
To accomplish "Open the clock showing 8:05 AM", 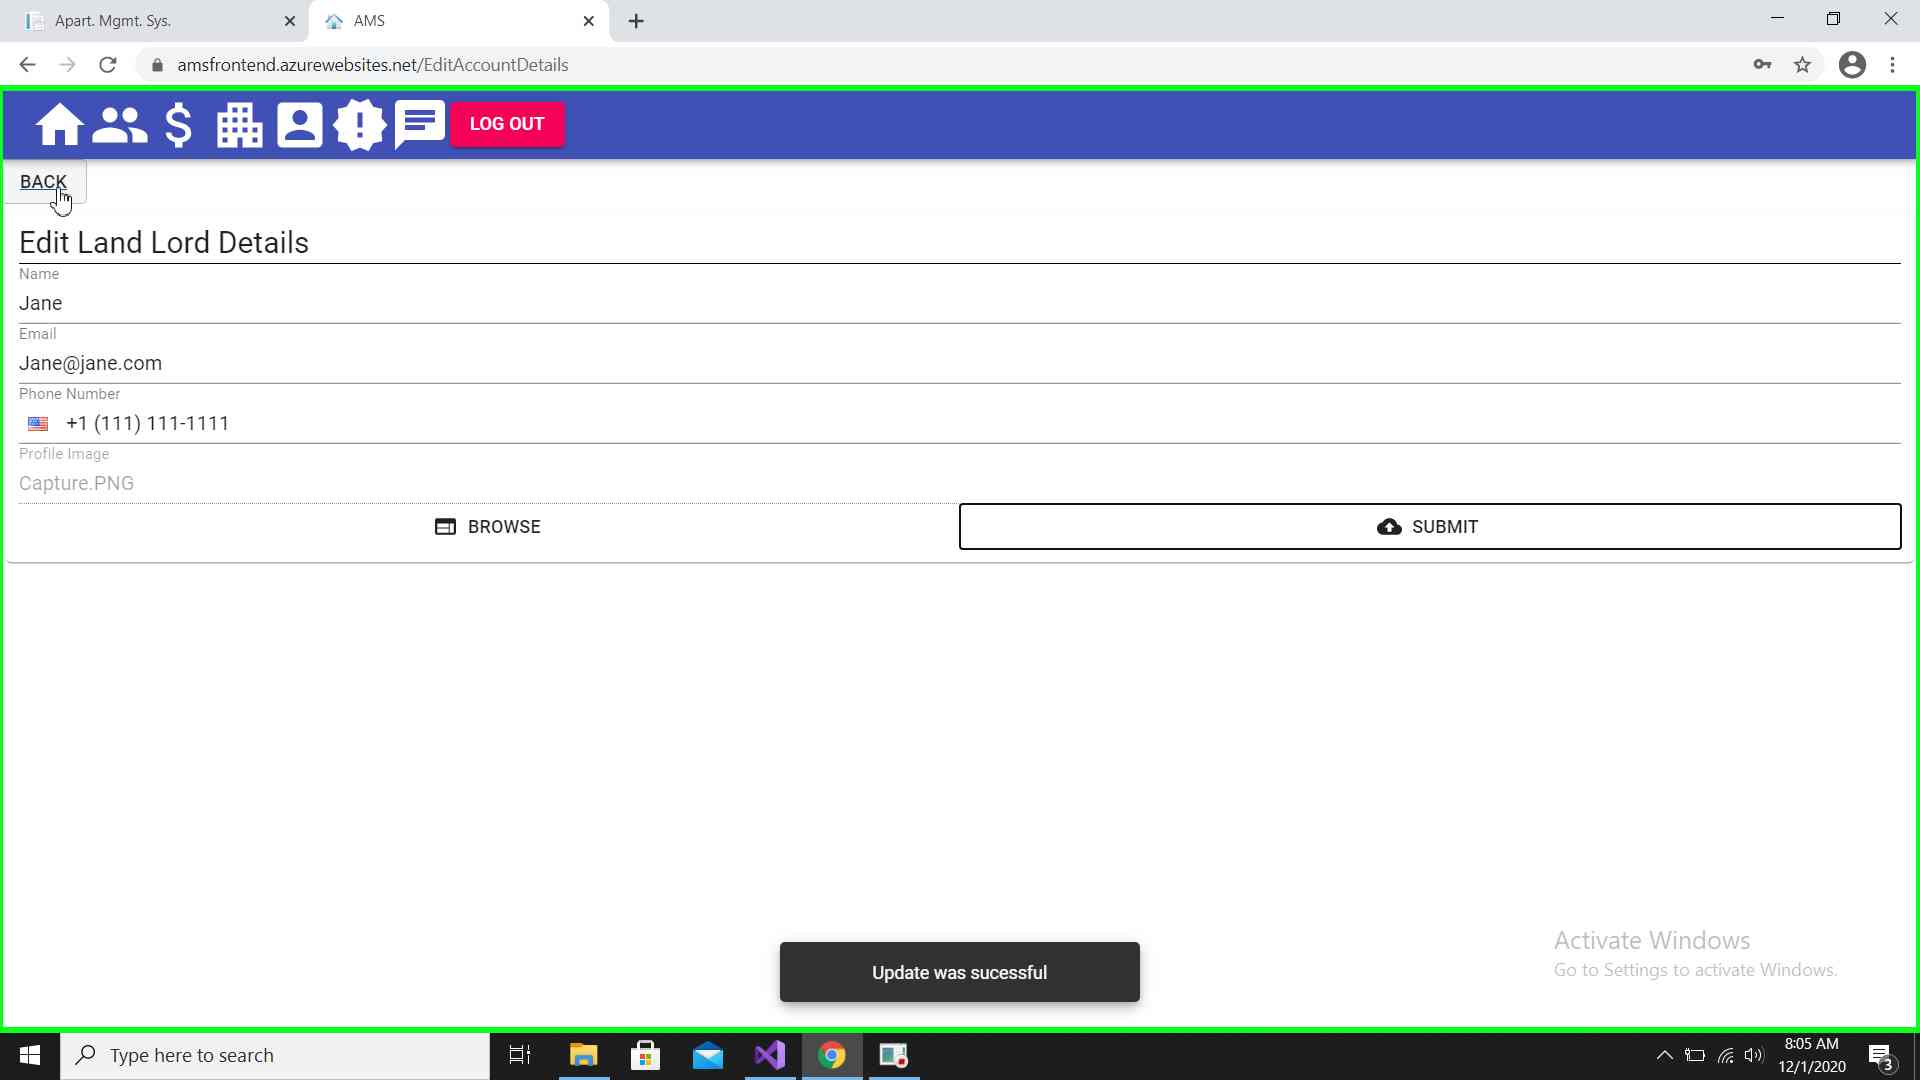I will point(1811,1055).
